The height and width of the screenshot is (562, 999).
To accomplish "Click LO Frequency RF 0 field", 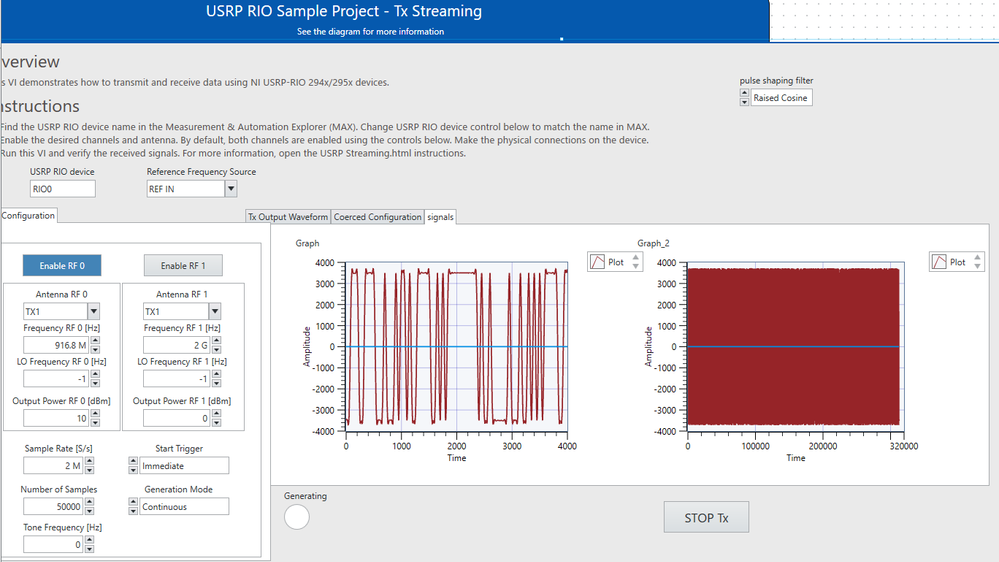I will coord(56,378).
